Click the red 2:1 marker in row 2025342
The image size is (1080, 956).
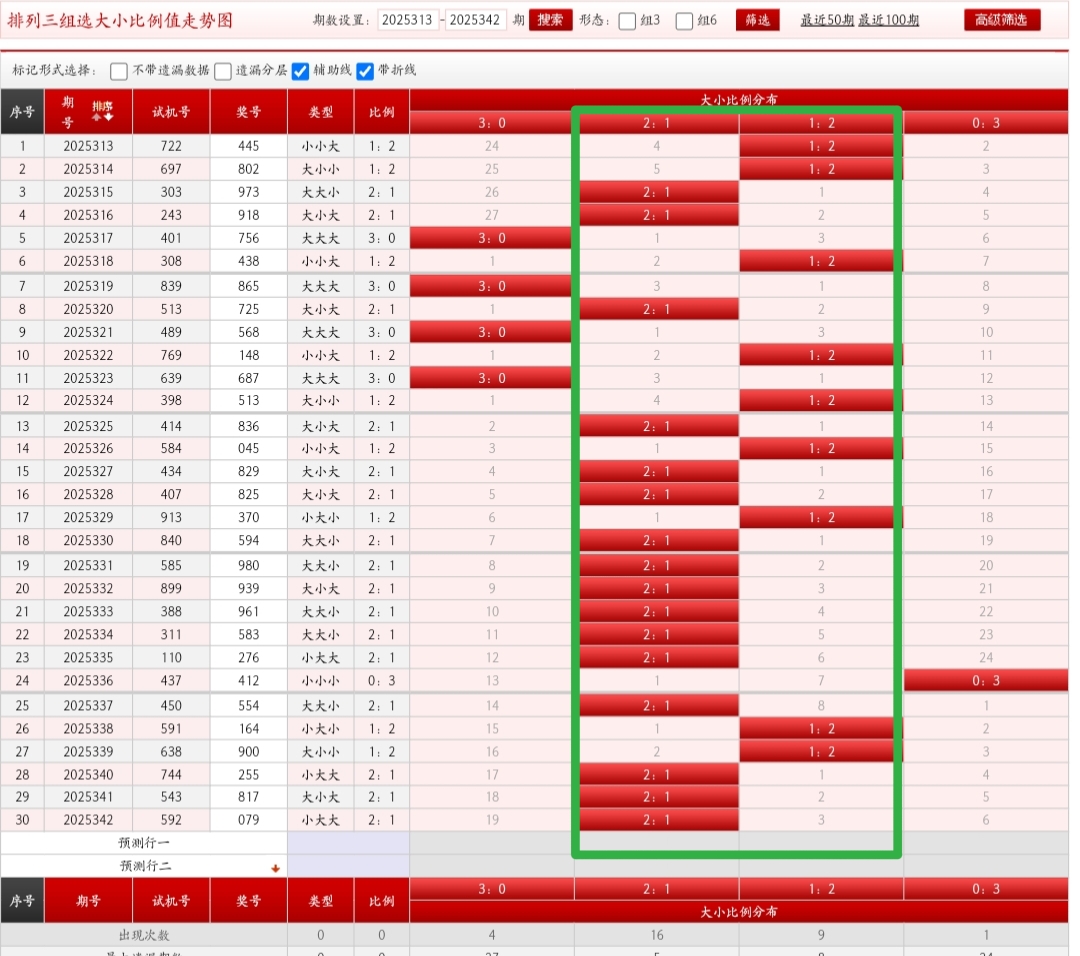[x=658, y=820]
